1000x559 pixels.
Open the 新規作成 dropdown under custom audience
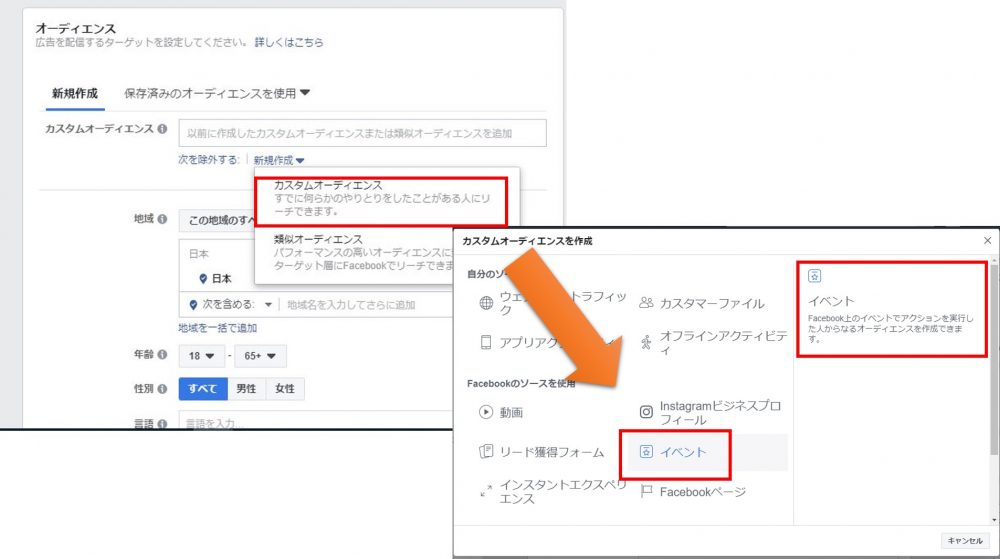click(x=279, y=161)
